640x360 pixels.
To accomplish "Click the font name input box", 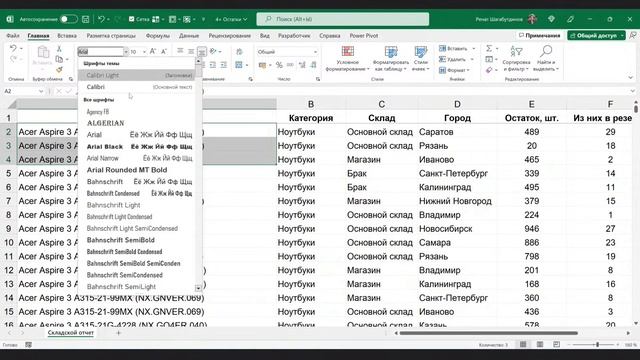I will (x=100, y=52).
